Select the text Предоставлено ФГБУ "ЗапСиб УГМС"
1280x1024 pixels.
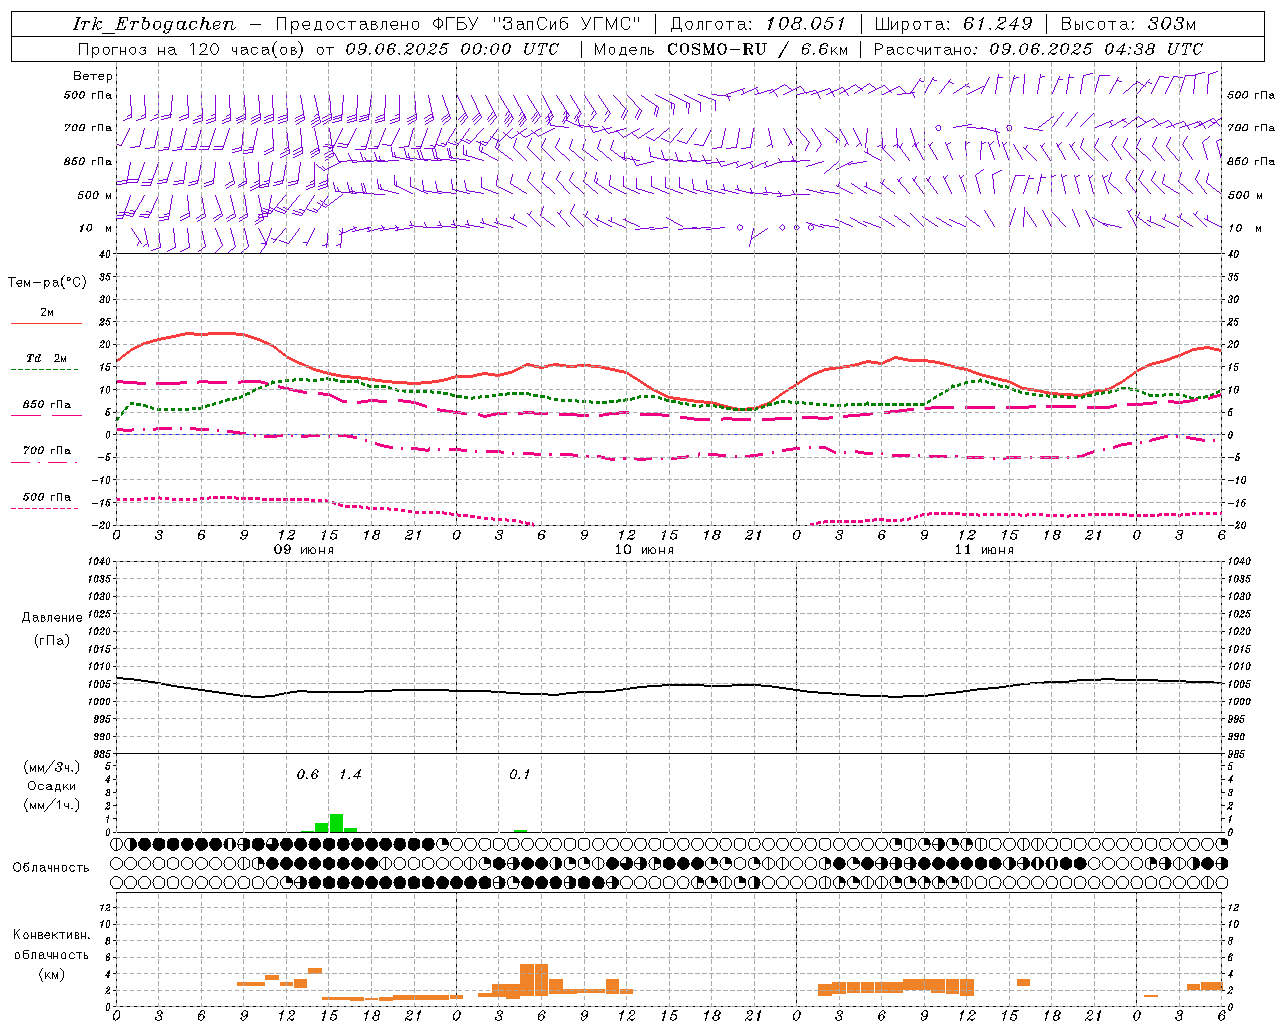point(458,24)
